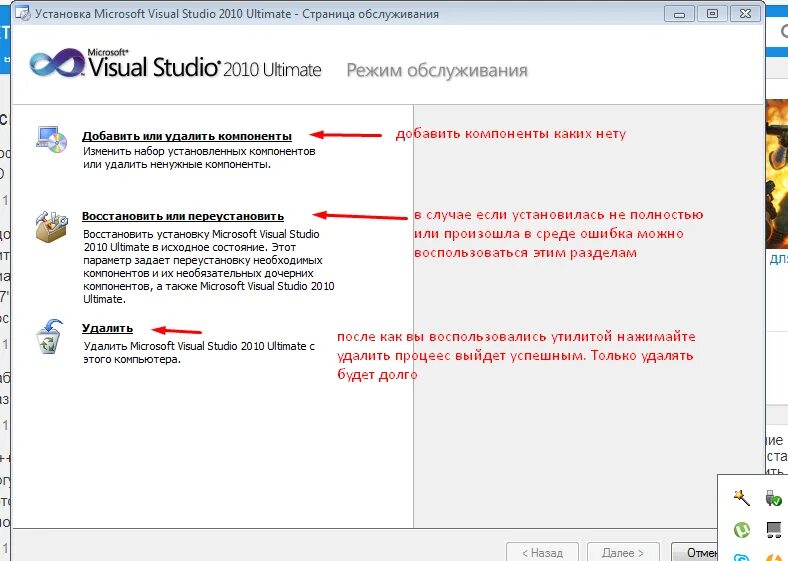Select the 'Удалить' link
Image resolution: width=788 pixels, height=561 pixels.
tap(108, 328)
